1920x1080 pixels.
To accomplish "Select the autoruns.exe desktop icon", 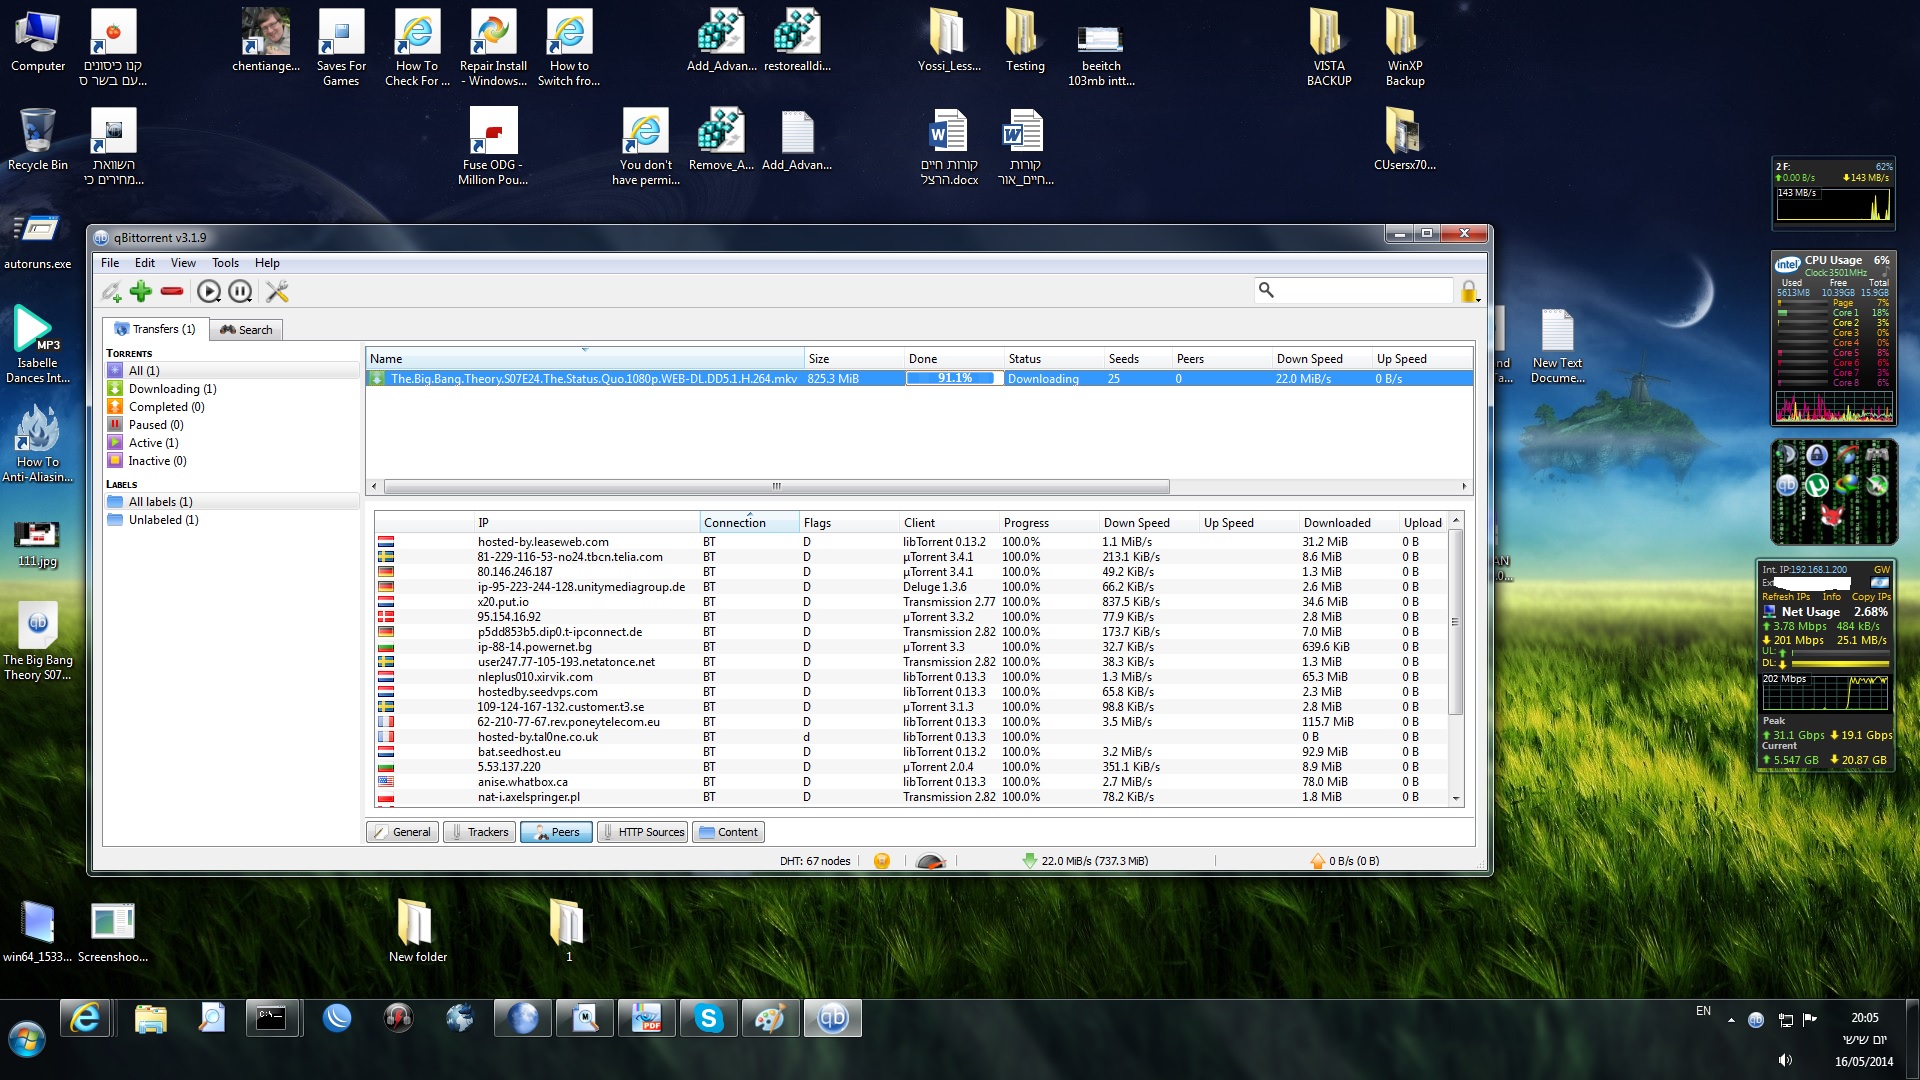I will 38,240.
